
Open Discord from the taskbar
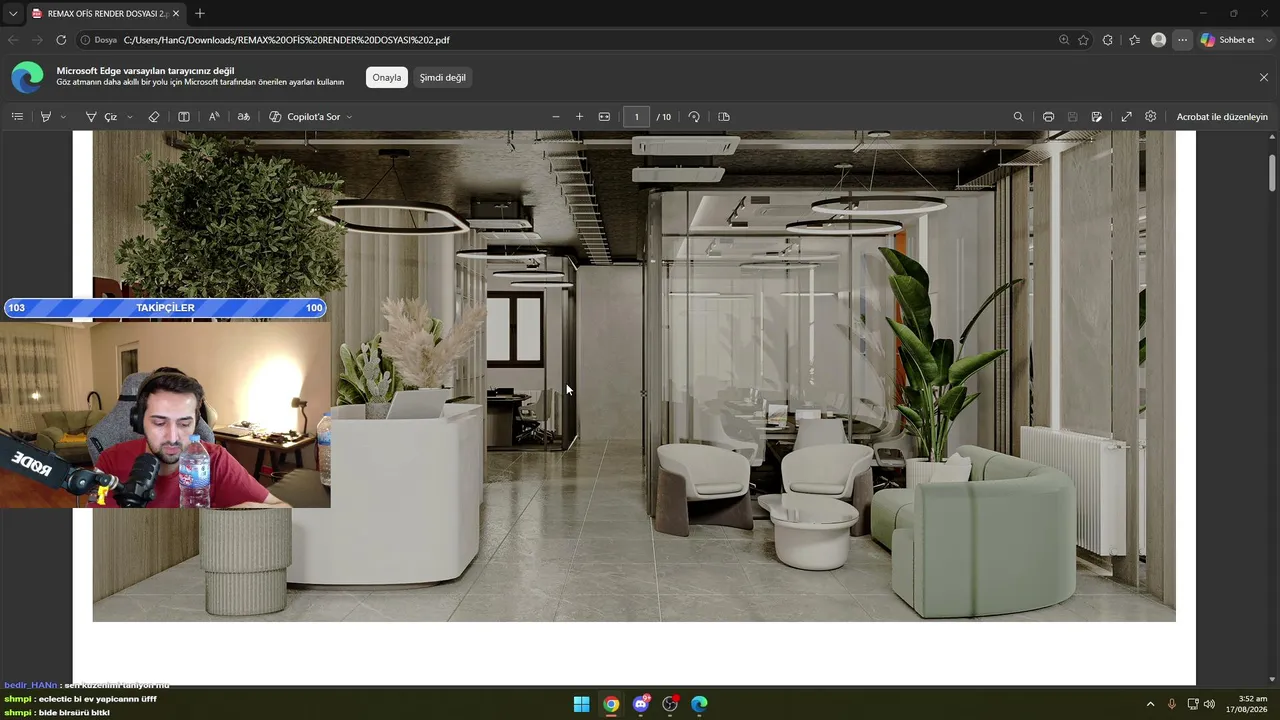(641, 704)
